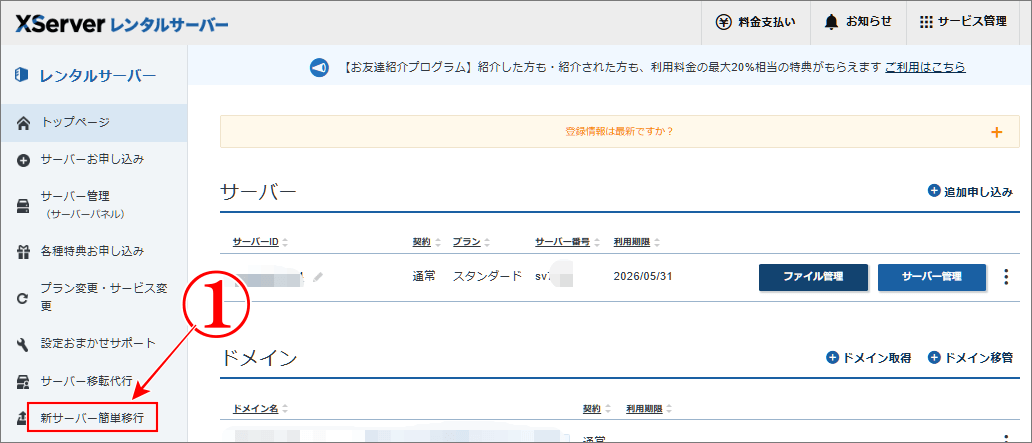Click the XServer レンタルサーバー logo
1032x443 pixels.
pyautogui.click(x=122, y=24)
